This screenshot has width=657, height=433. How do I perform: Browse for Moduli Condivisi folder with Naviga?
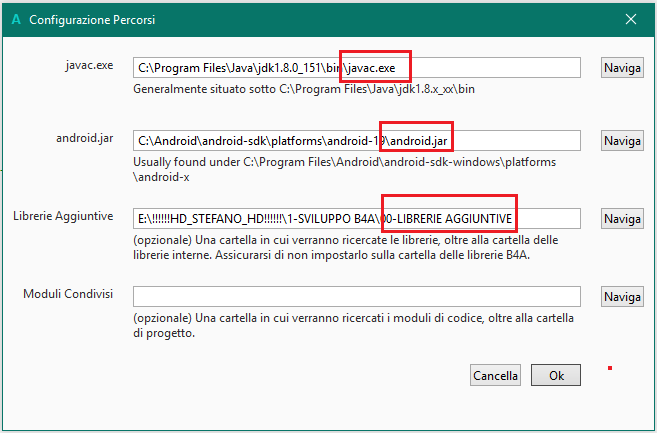tap(622, 296)
